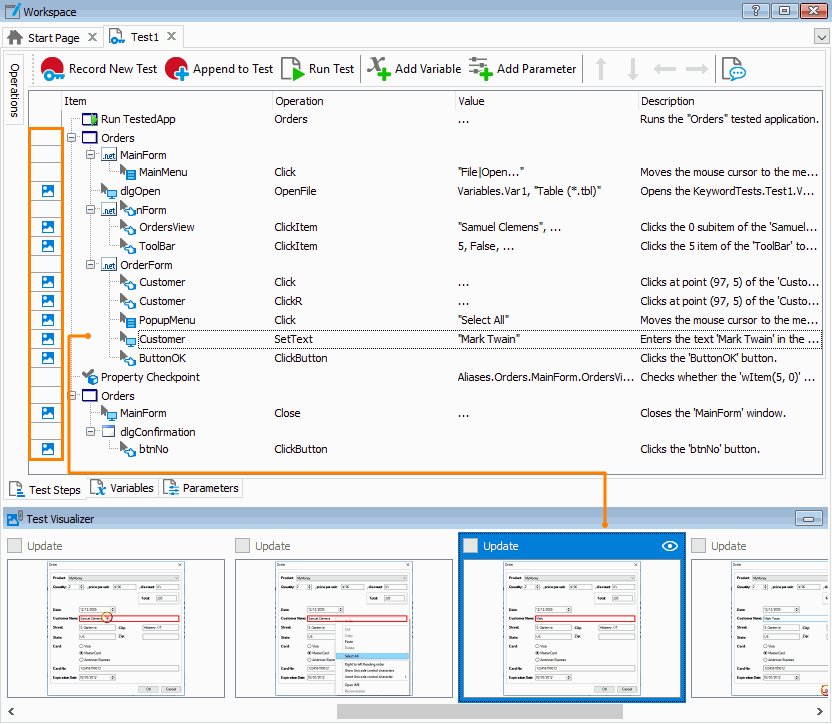Click the MainMenu item icon
The image size is (832, 724).
(x=128, y=172)
